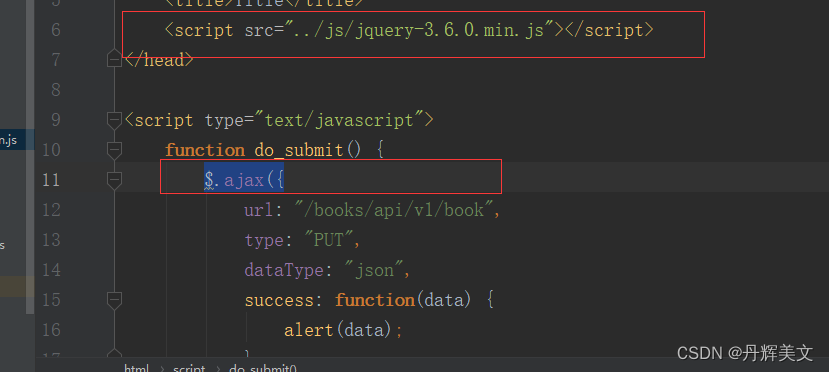This screenshot has height=372, width=829.
Task: Click the highlighted $.ajax({ call
Action: click(x=244, y=180)
